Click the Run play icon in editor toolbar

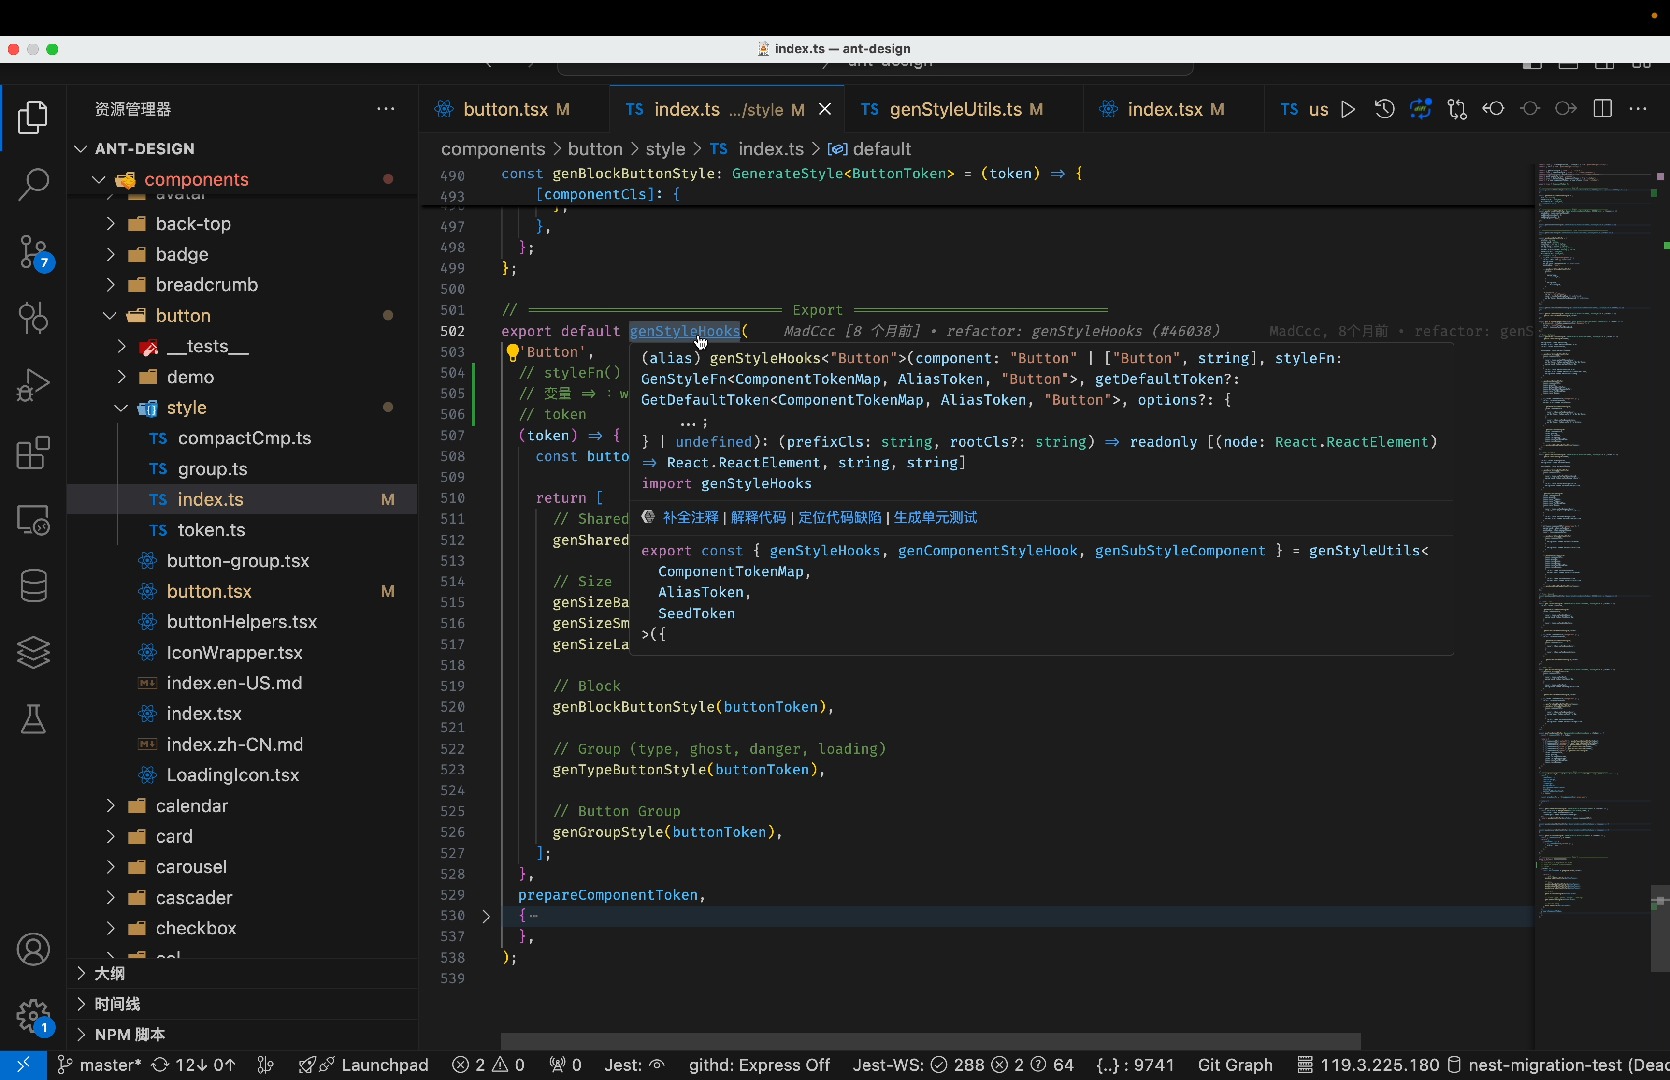(1348, 109)
